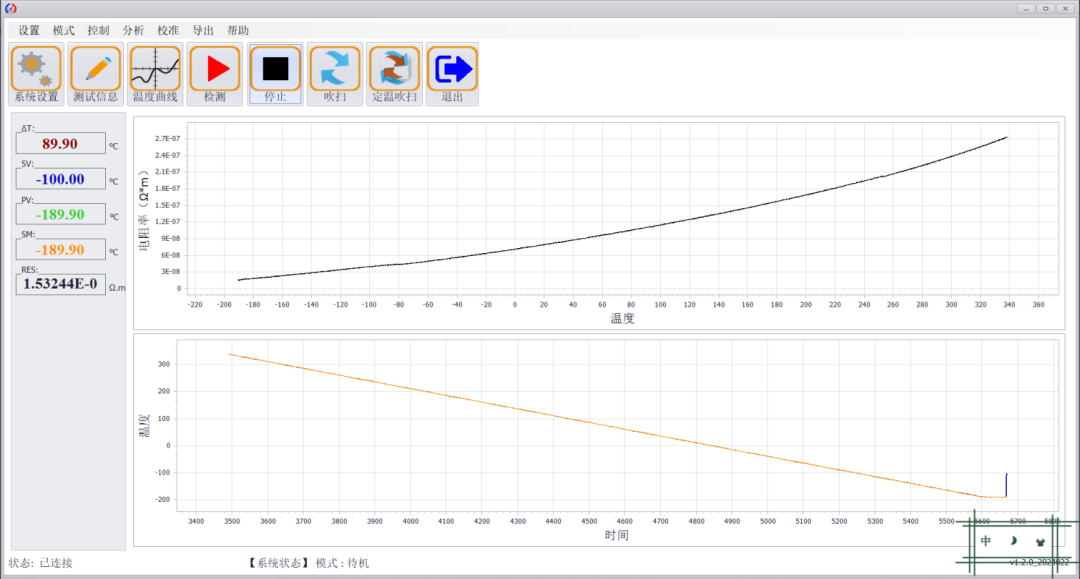Activate the 吹扫 purge icon
Viewport: 1080px width, 579px height.
coord(335,74)
